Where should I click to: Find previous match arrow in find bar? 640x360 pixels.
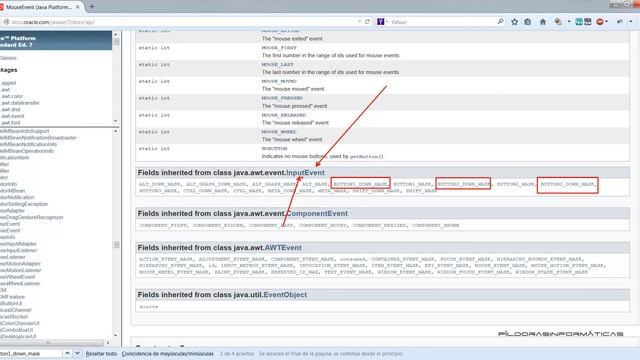67,353
